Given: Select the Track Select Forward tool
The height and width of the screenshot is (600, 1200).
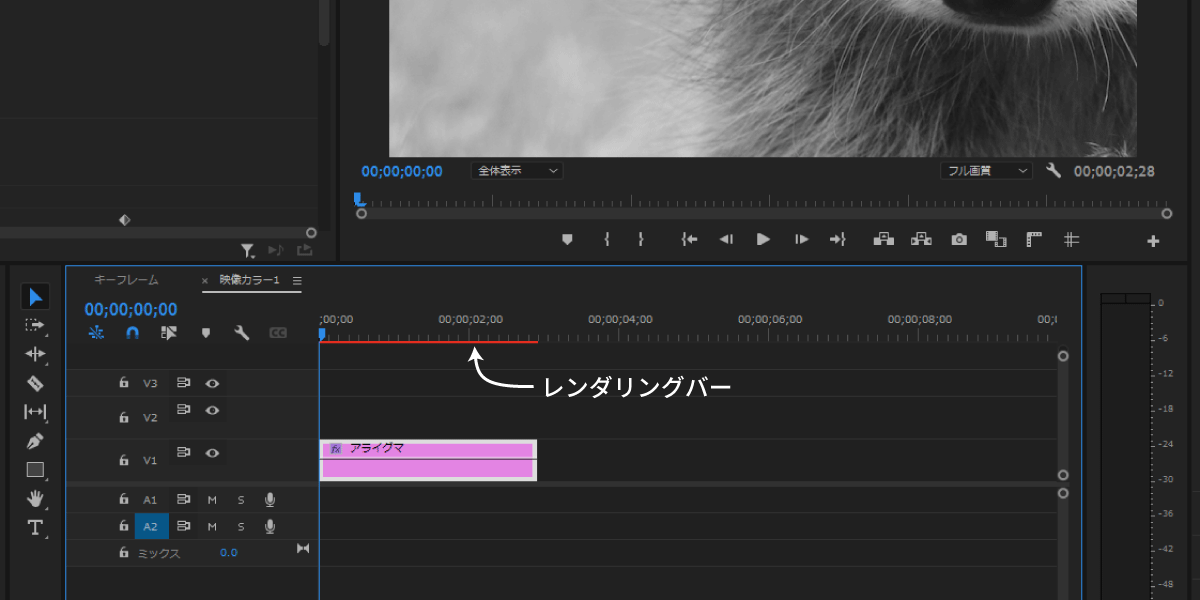Looking at the screenshot, I should tap(35, 325).
